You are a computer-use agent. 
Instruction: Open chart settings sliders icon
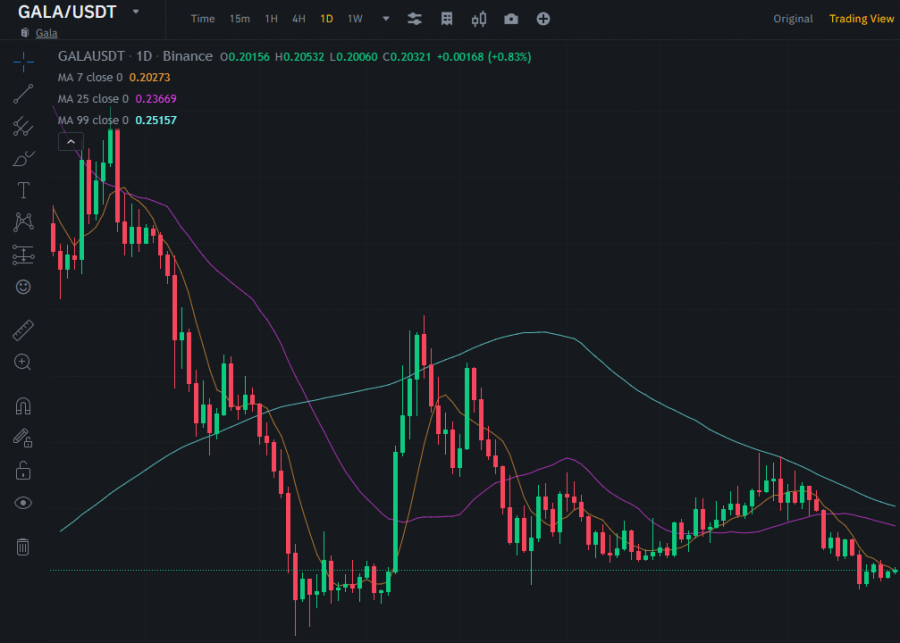coord(414,19)
